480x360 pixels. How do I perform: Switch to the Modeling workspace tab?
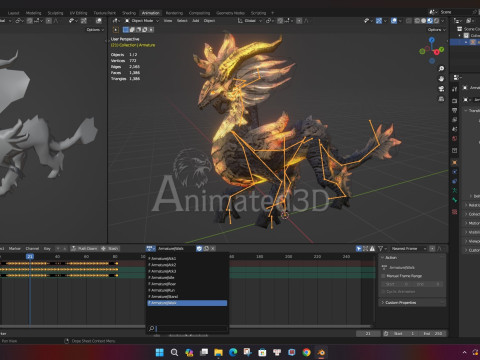pos(34,13)
